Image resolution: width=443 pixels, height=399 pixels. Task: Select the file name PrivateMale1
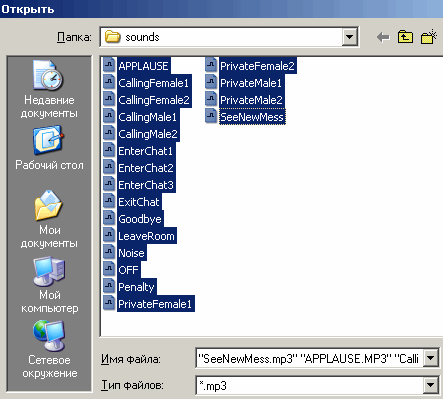(x=251, y=83)
